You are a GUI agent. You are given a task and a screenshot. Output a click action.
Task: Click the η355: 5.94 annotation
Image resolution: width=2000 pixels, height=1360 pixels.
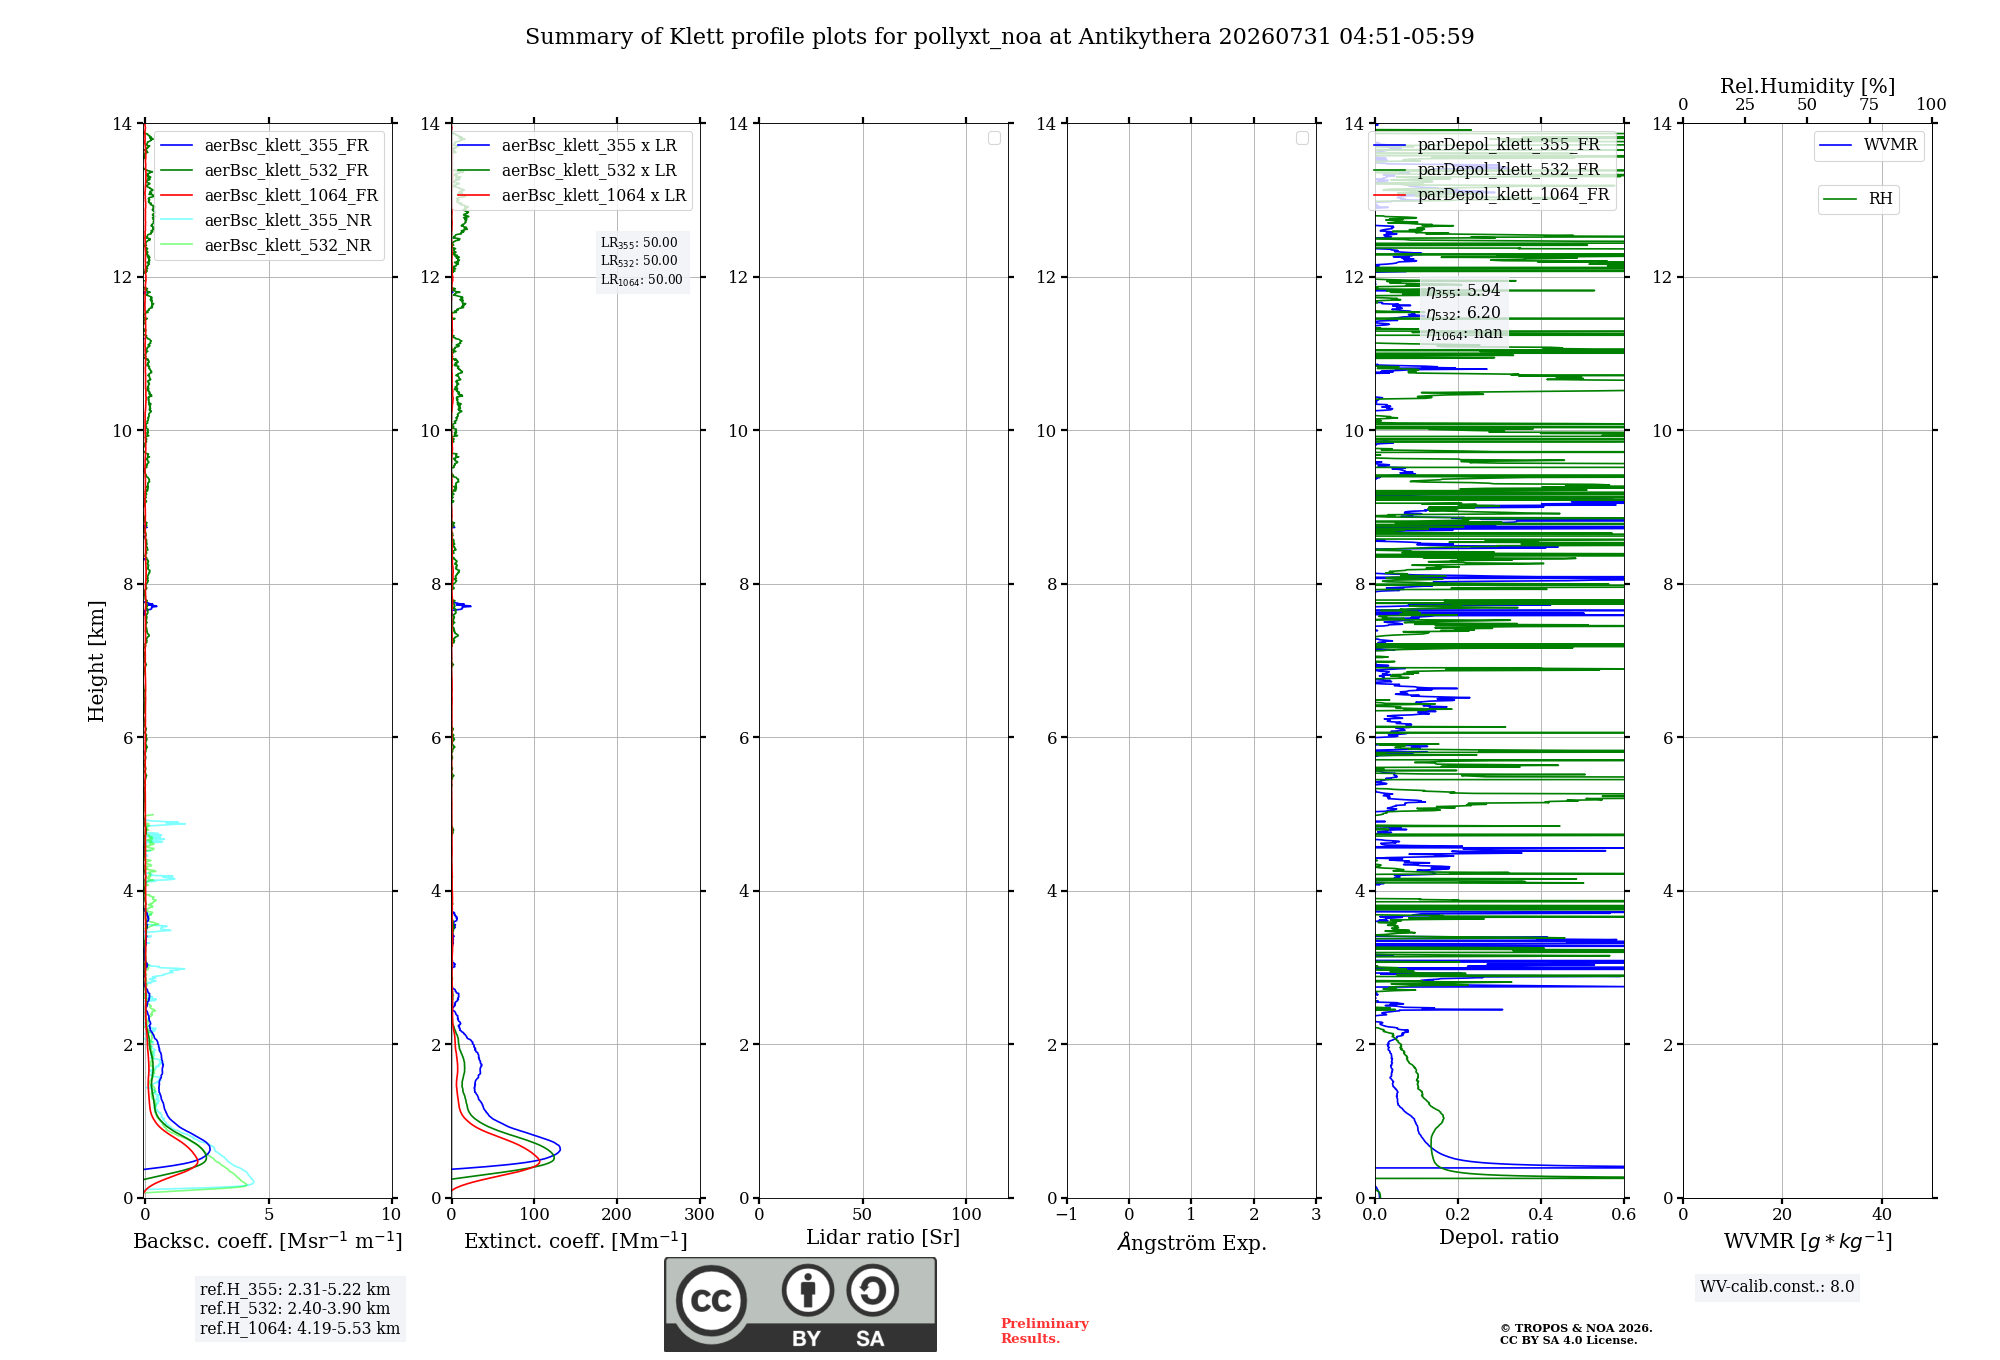tap(1463, 291)
